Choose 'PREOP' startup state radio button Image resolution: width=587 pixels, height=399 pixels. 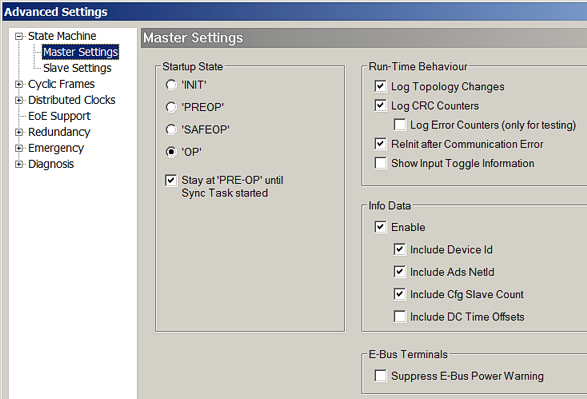click(171, 107)
